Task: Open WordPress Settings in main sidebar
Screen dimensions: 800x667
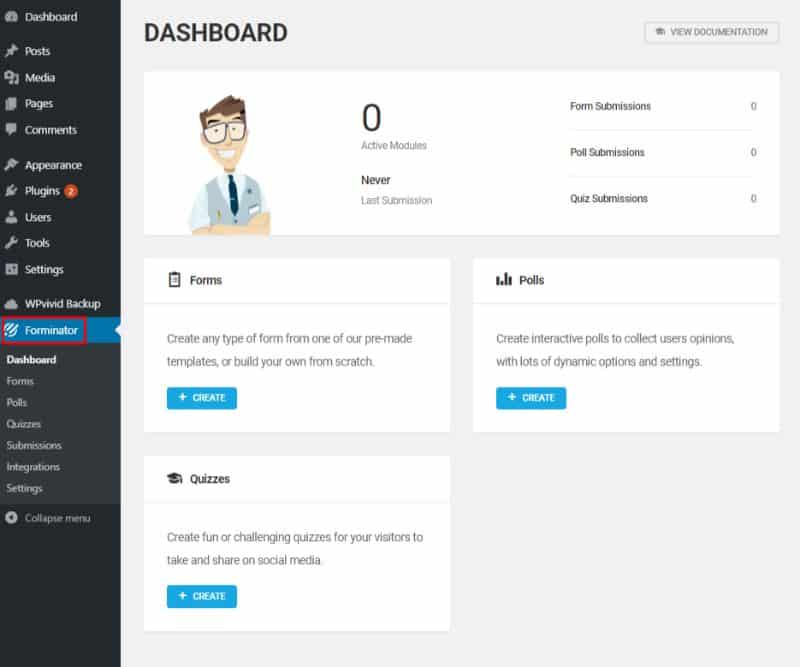Action: [x=60, y=269]
